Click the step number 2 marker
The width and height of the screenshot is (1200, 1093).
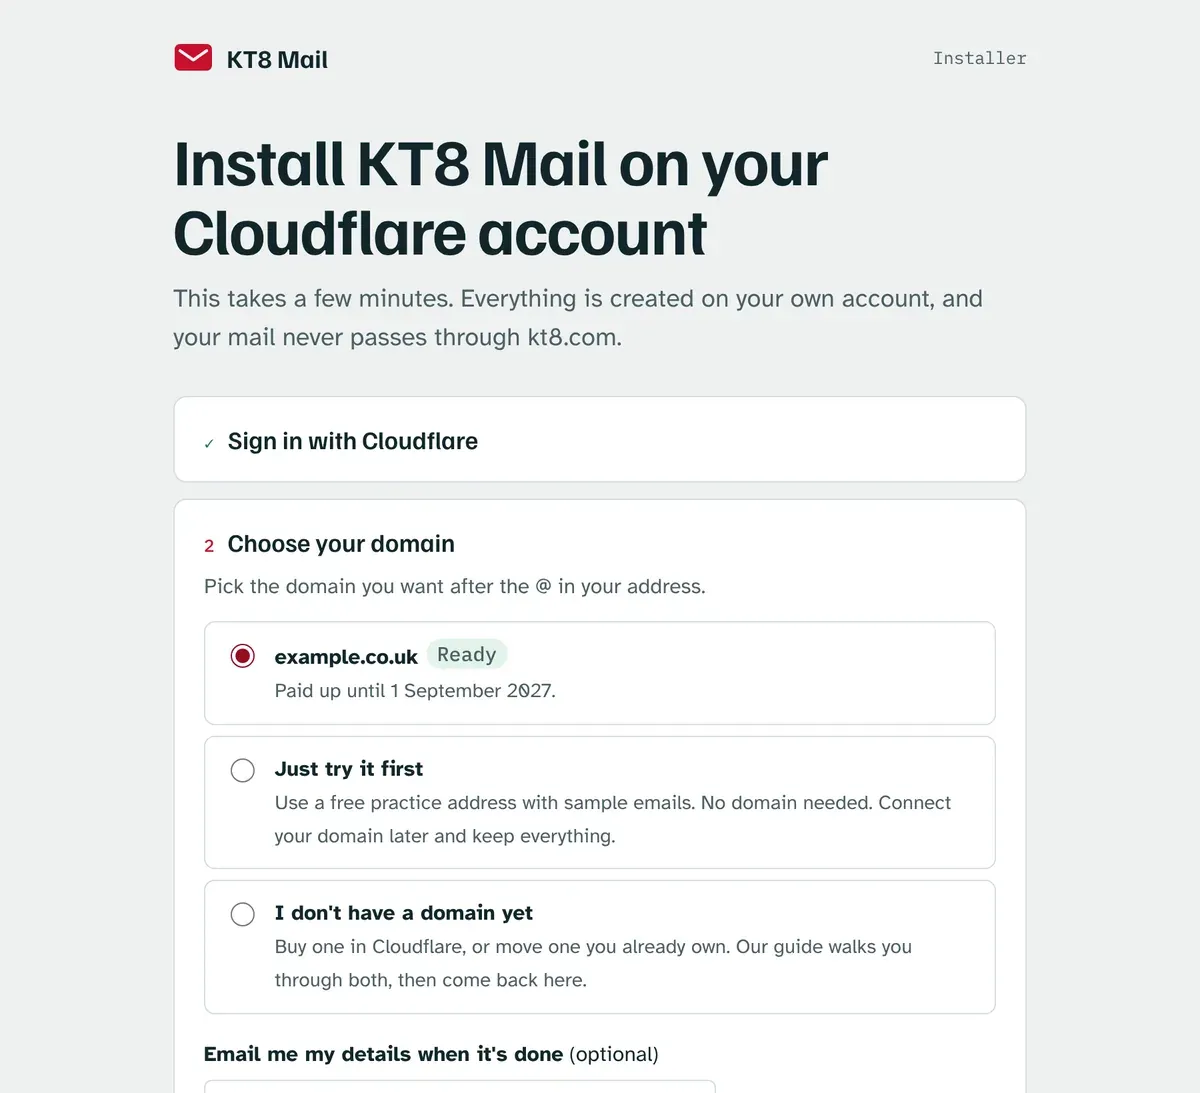209,546
